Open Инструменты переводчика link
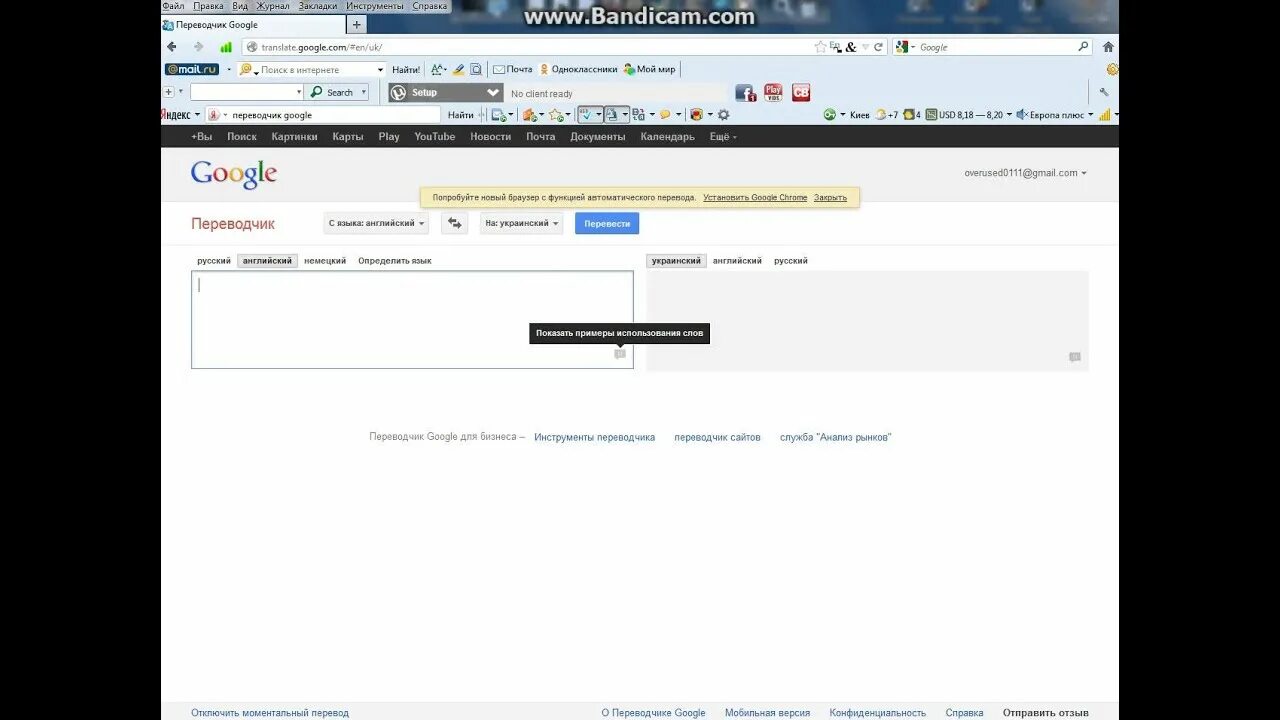 click(x=594, y=437)
